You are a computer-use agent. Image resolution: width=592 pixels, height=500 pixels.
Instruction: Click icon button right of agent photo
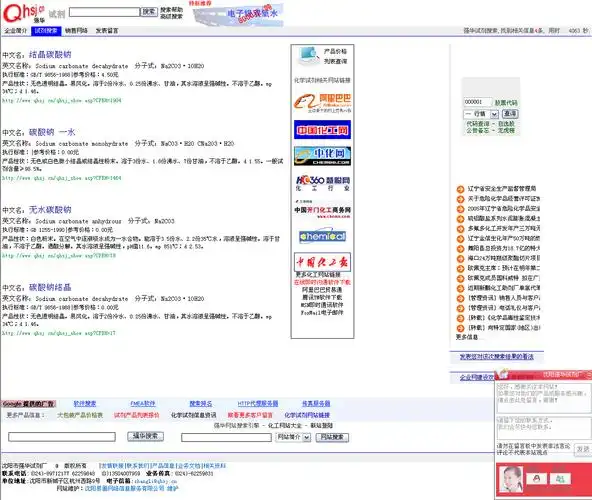(536, 479)
